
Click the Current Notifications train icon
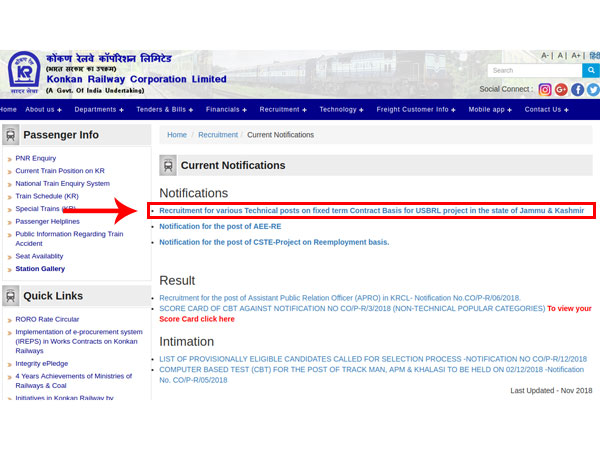pyautogui.click(x=168, y=165)
